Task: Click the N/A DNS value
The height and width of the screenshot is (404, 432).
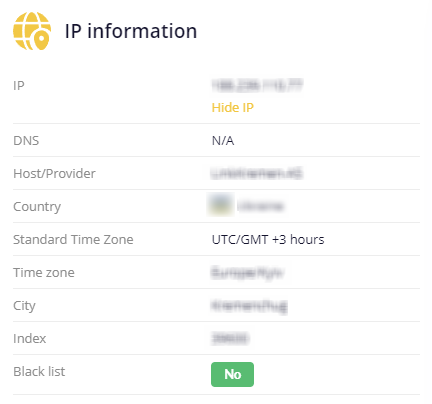Action: pyautogui.click(x=223, y=141)
